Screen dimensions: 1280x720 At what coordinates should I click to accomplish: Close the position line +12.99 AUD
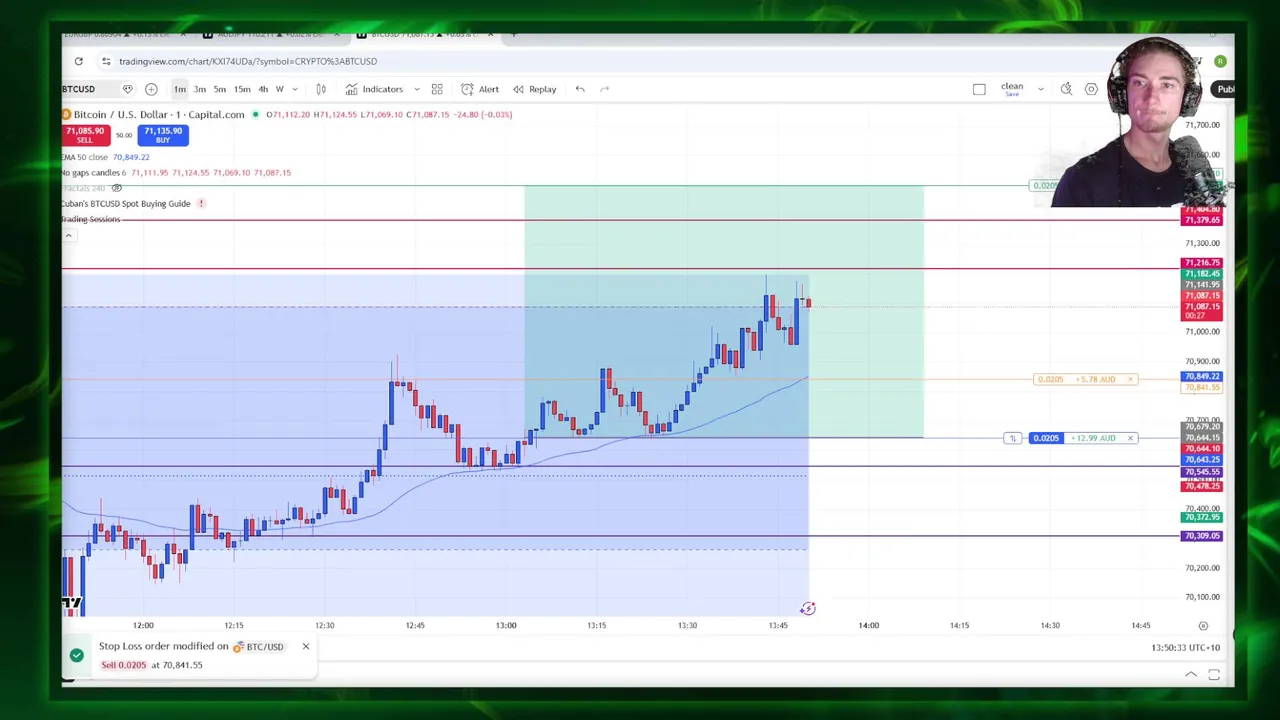(1130, 438)
